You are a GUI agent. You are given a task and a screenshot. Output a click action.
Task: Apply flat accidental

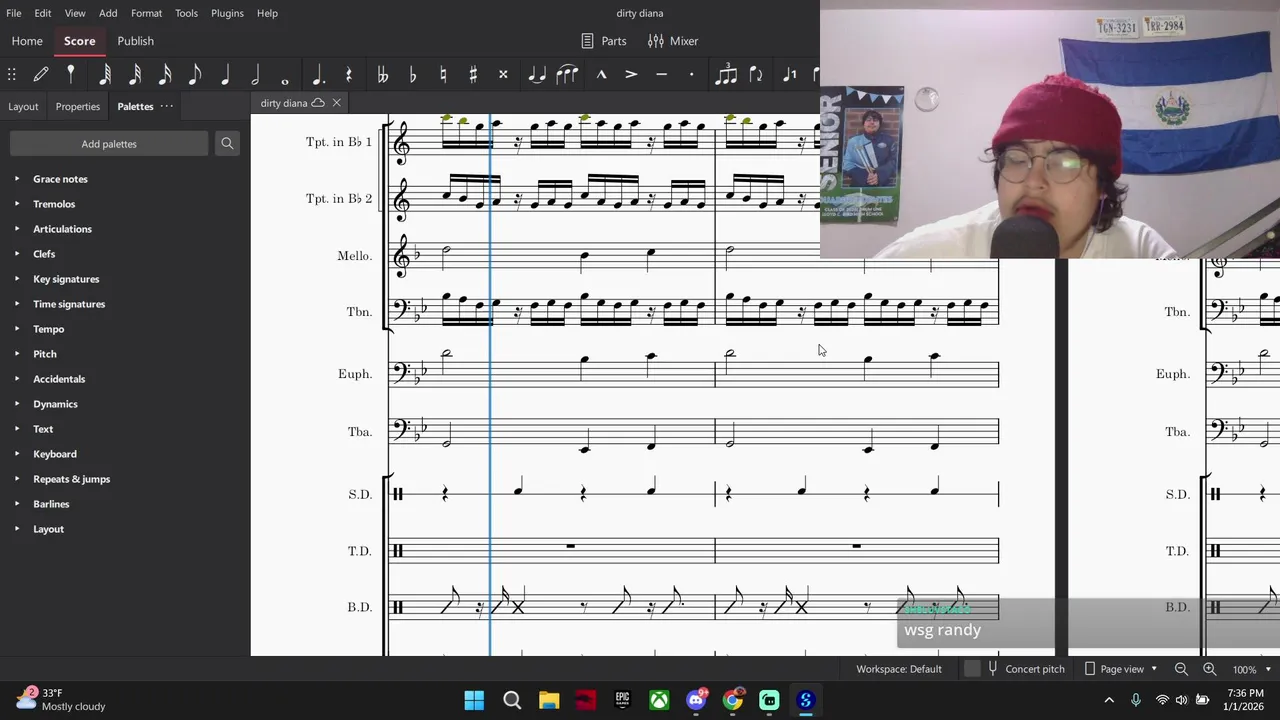412,75
